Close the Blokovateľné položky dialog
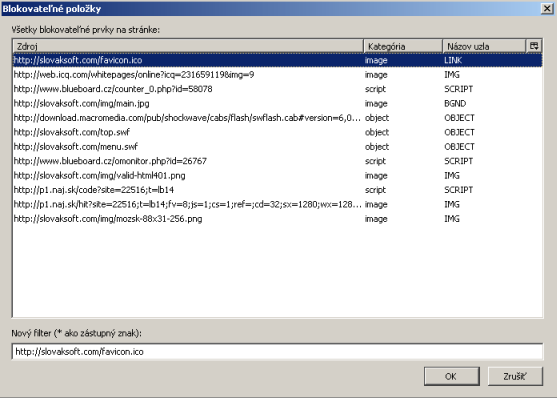557x398 pixels. 547,8
